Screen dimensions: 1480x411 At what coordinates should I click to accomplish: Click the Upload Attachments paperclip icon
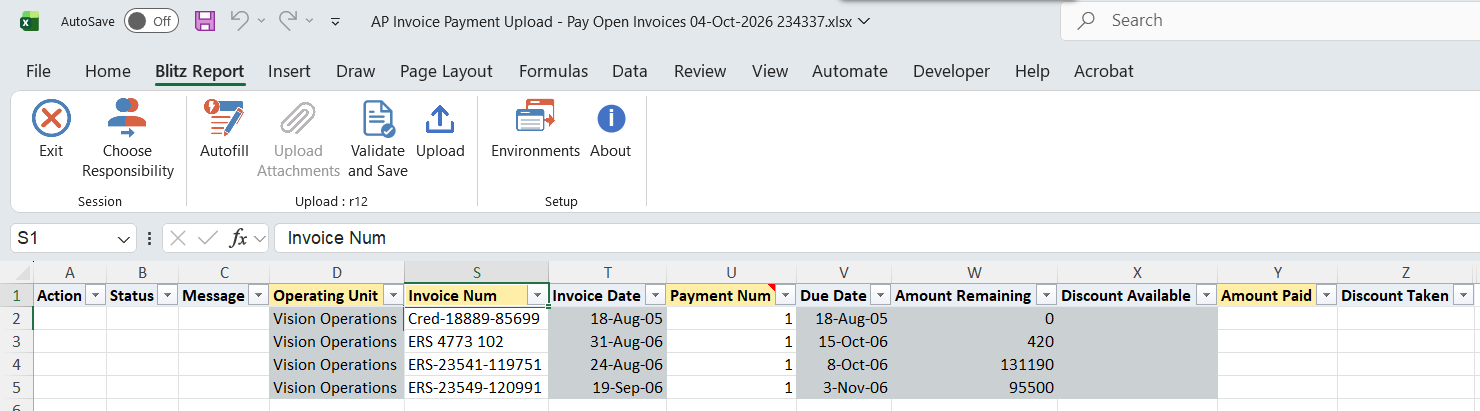tap(298, 119)
